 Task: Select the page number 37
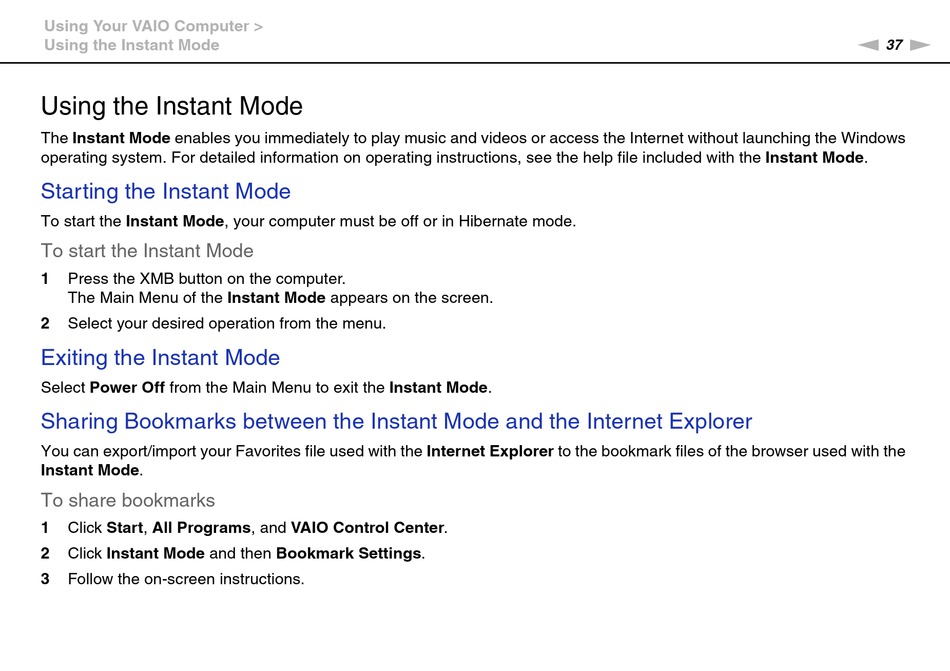894,45
